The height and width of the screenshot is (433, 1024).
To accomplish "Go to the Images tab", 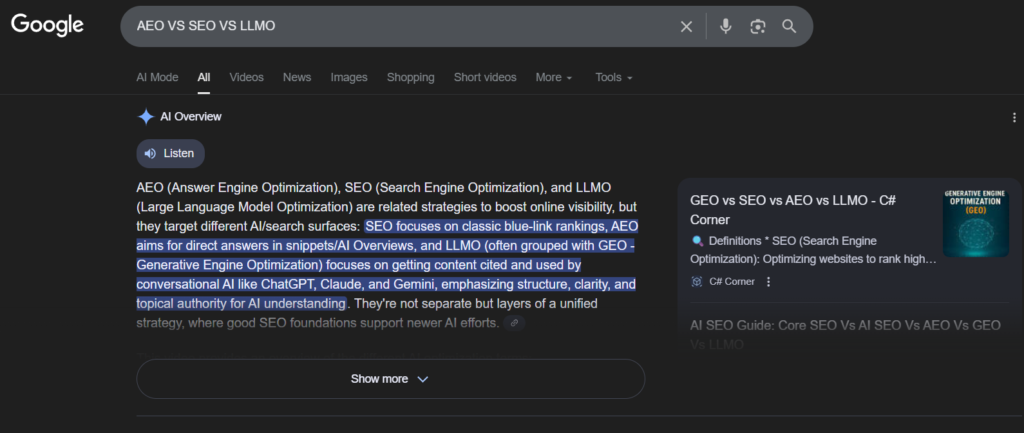I will pos(349,77).
